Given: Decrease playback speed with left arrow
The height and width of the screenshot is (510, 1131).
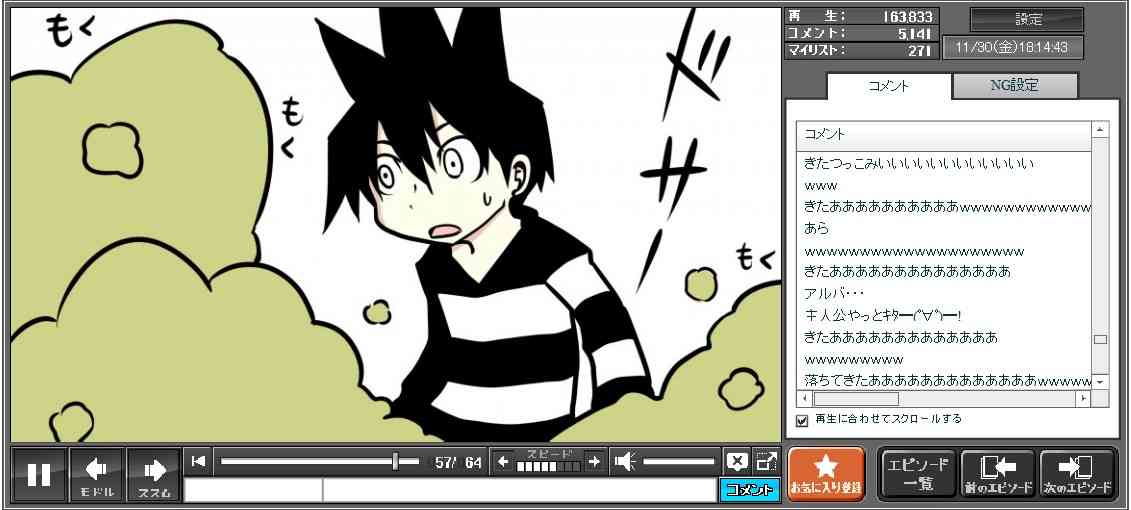Looking at the screenshot, I should [x=503, y=461].
